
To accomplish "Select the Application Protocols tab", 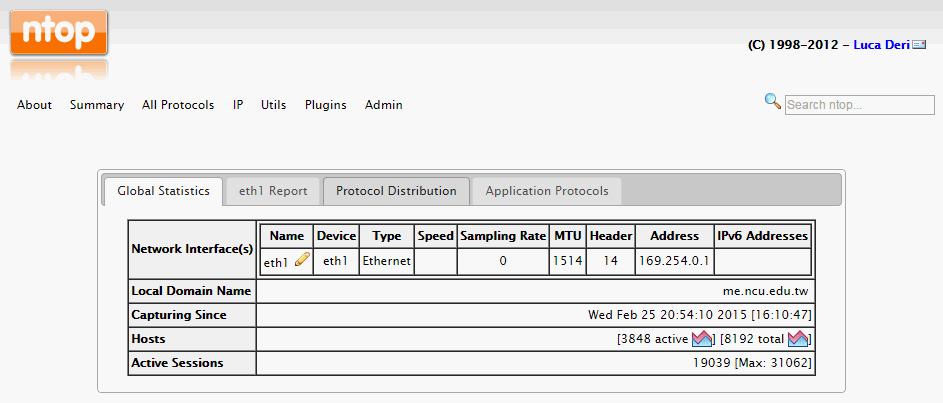I will click(546, 191).
